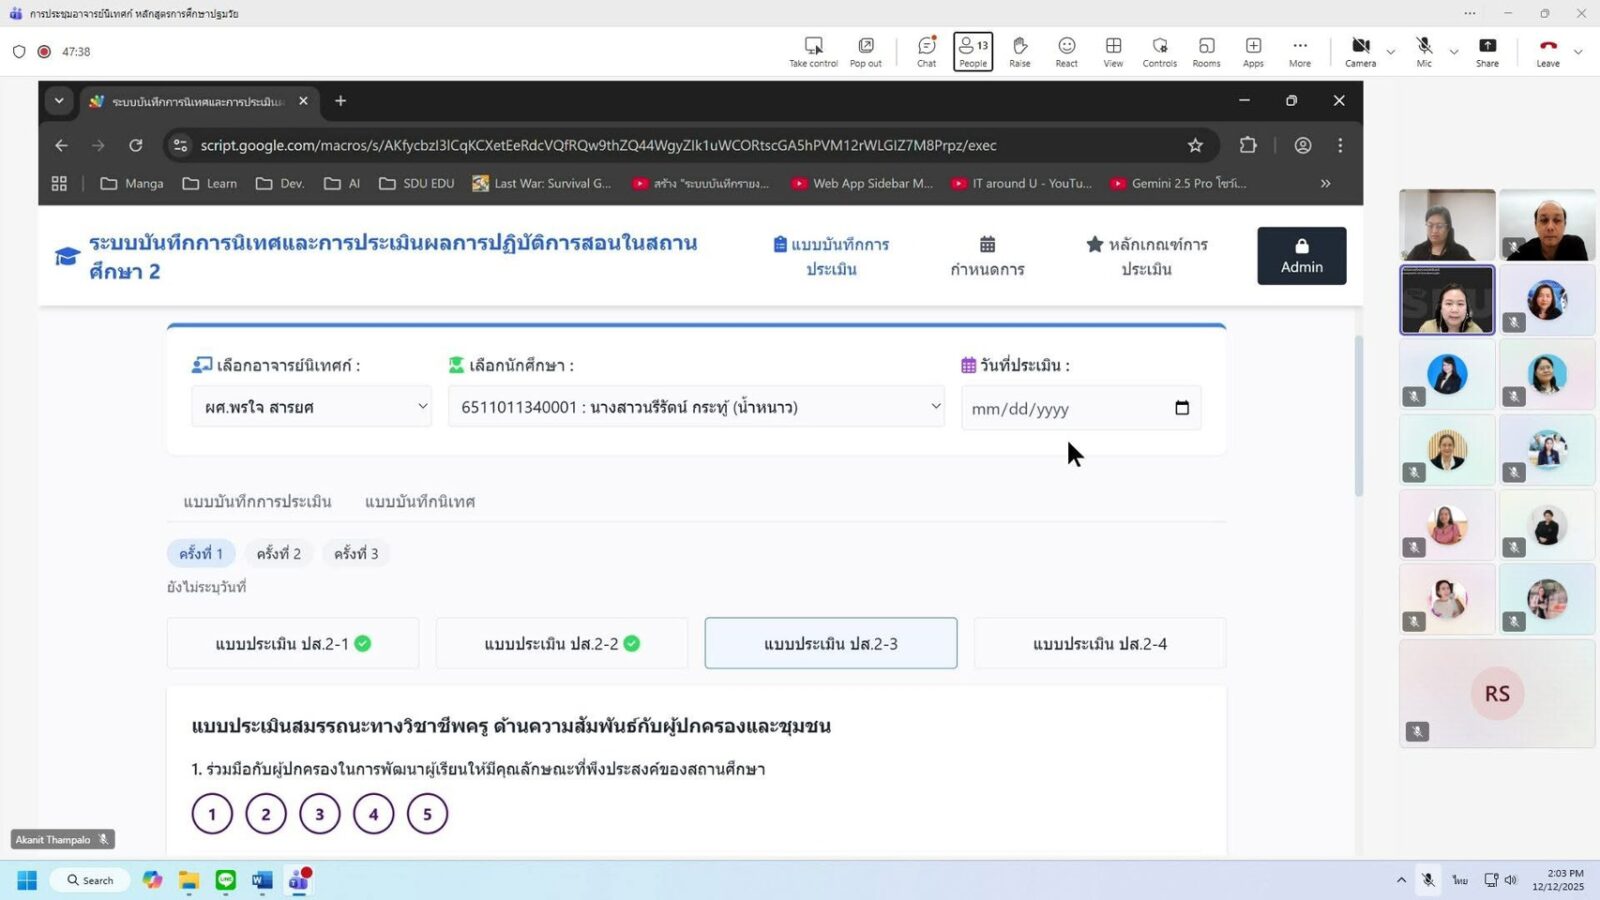Open the student selection dropdown
Screen dimensions: 1600x900
(x=695, y=407)
